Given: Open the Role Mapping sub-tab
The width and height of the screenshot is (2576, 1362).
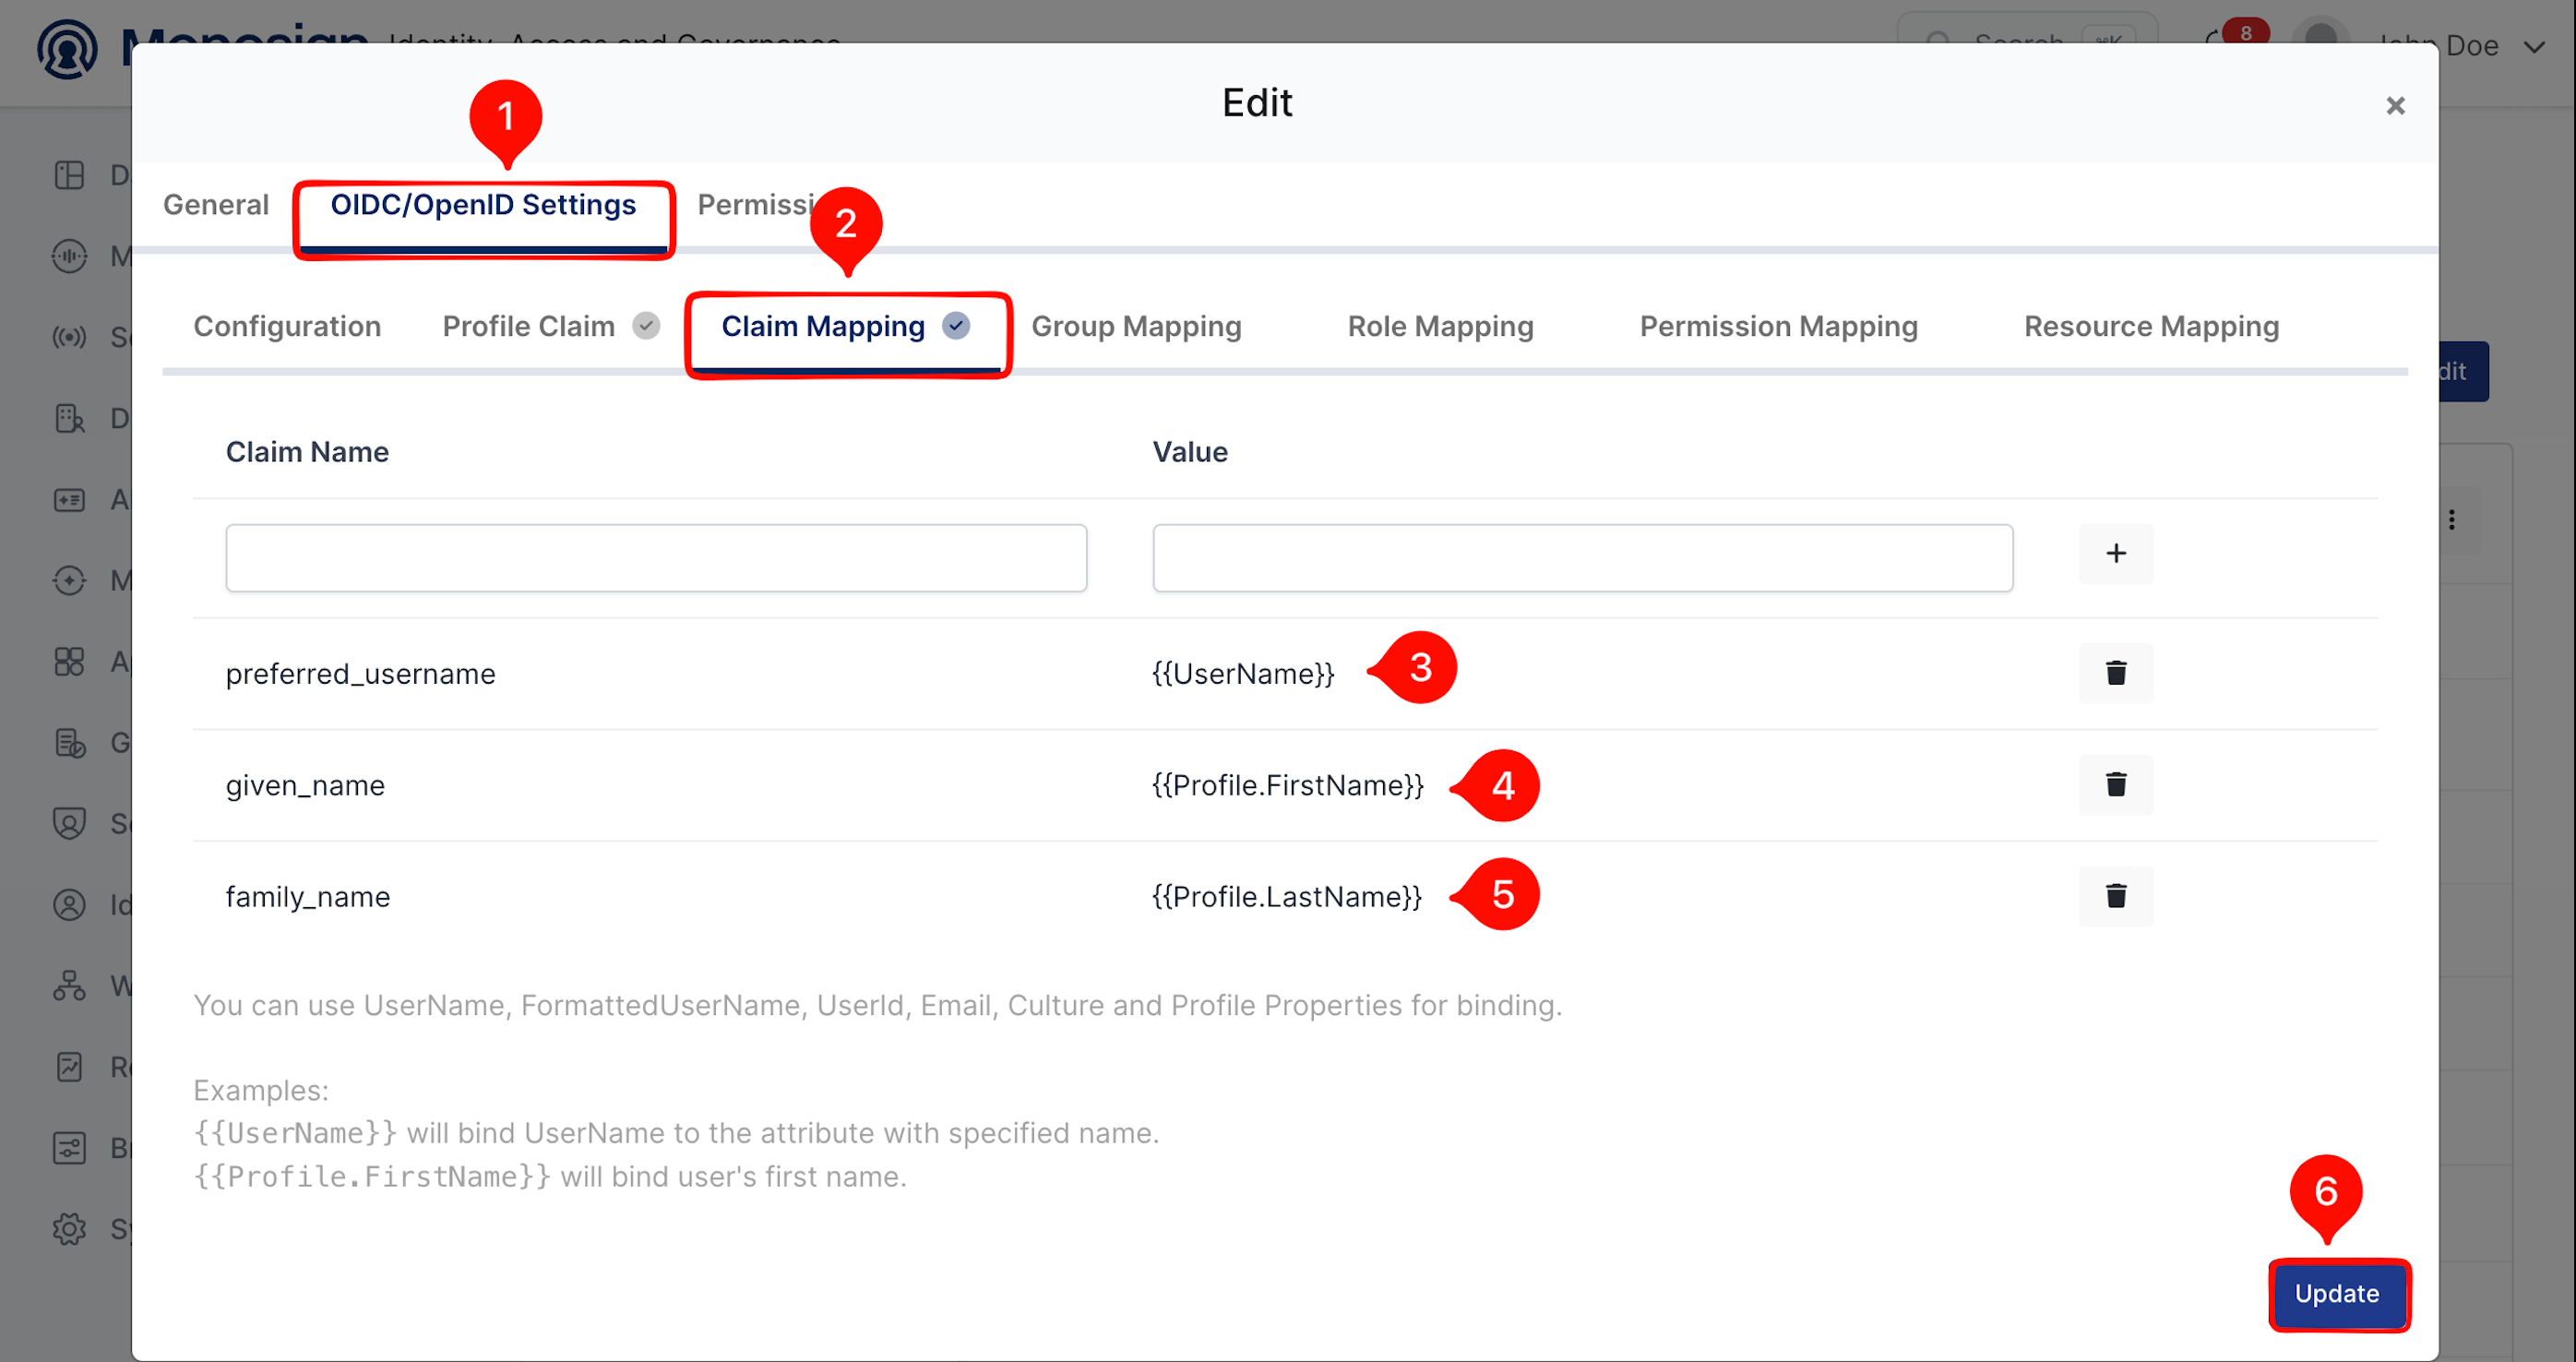Looking at the screenshot, I should coord(1440,326).
